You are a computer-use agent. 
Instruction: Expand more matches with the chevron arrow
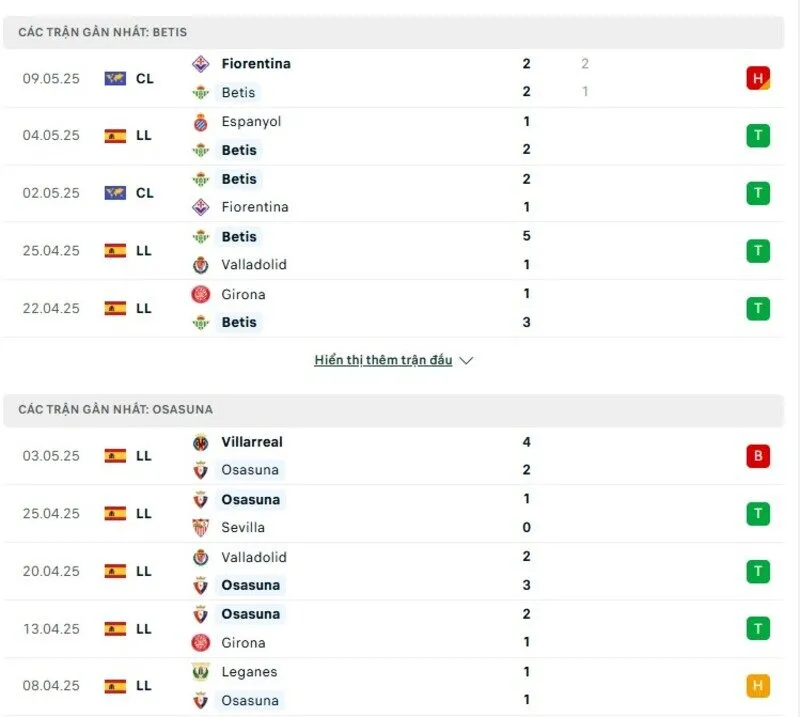coord(467,361)
